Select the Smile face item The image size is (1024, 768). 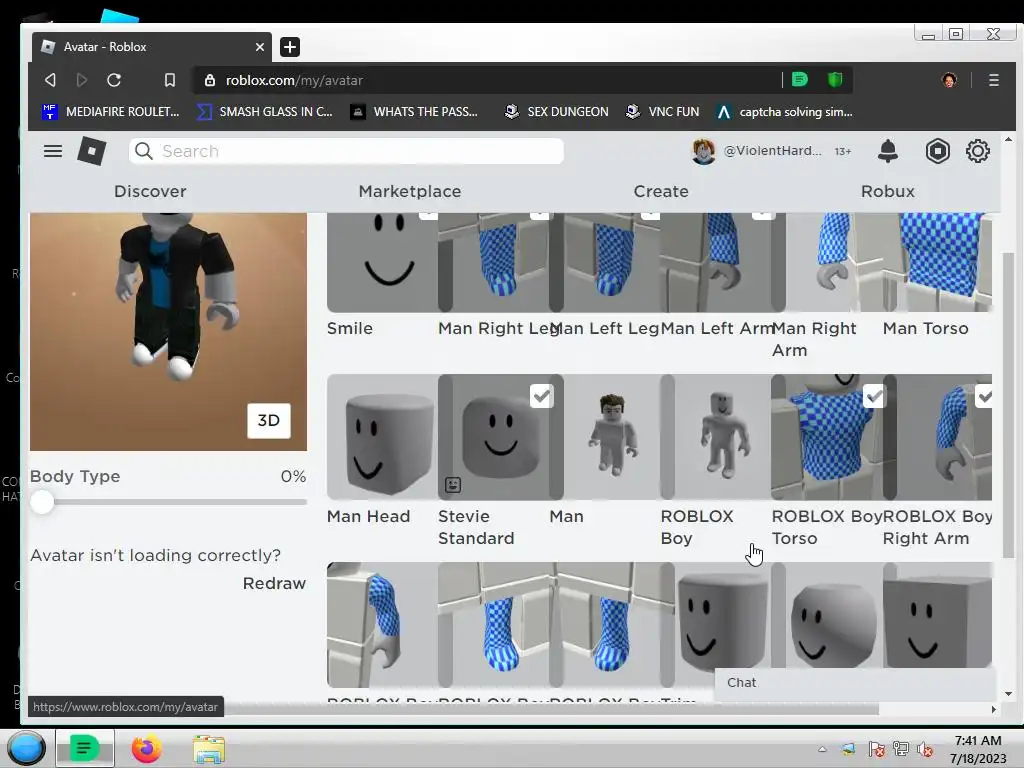point(382,262)
